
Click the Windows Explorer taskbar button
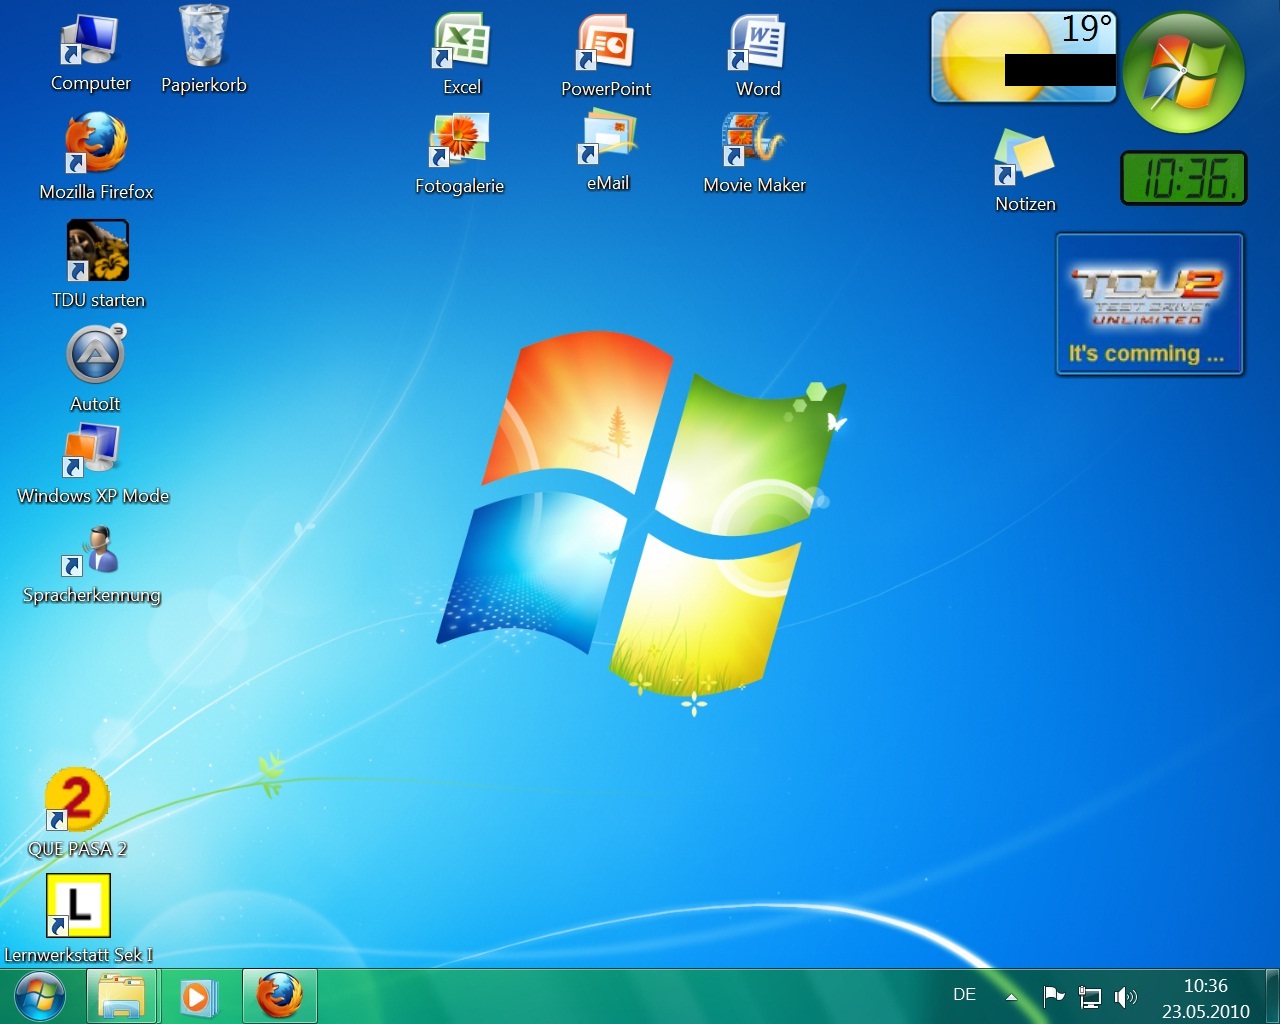(x=122, y=996)
